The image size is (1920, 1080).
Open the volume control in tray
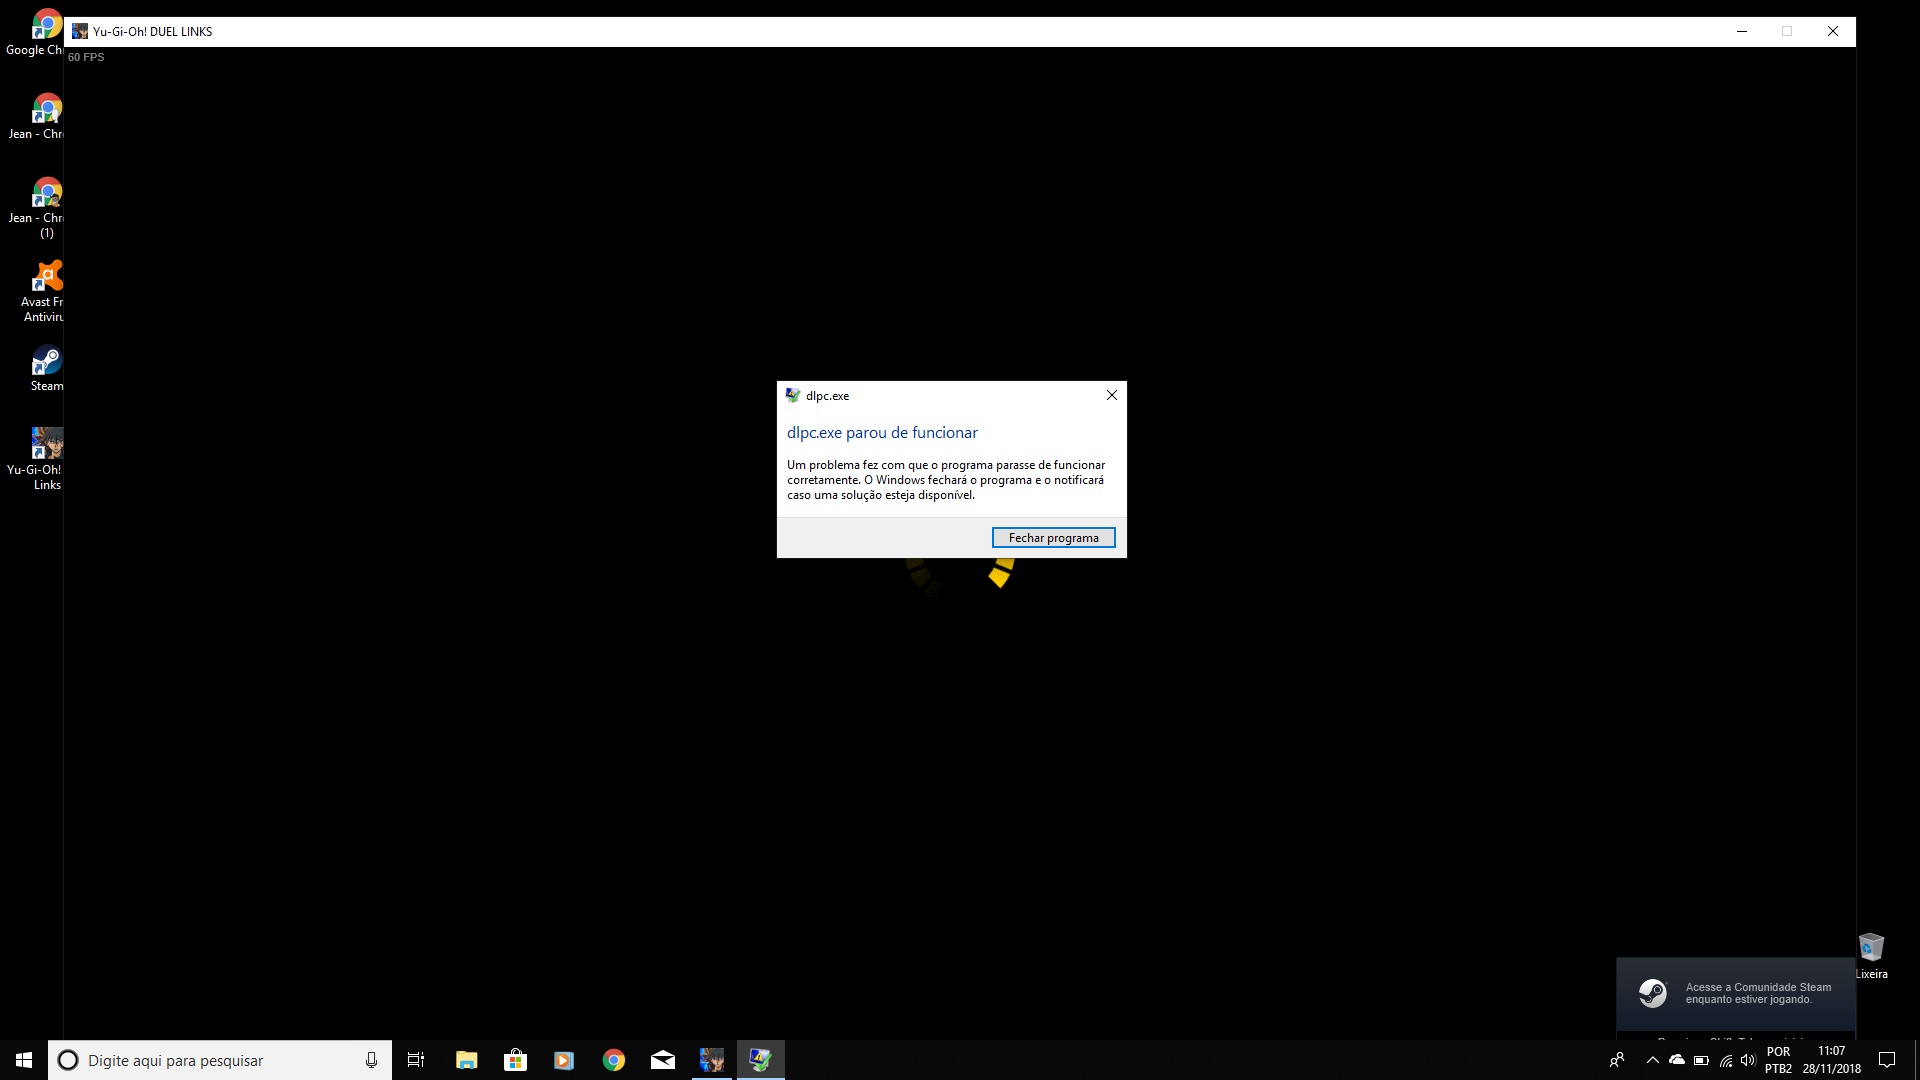[1748, 1060]
